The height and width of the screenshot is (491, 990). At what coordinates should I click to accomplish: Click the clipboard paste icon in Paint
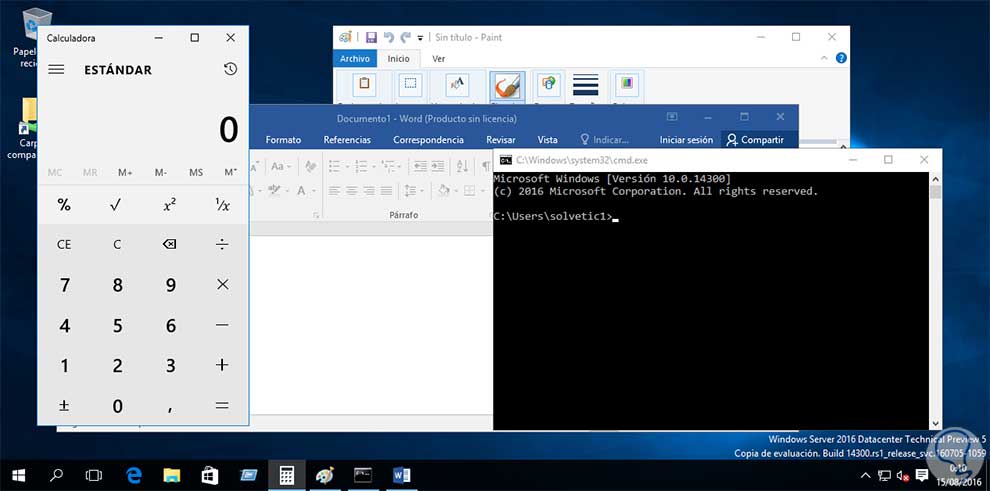coord(364,84)
